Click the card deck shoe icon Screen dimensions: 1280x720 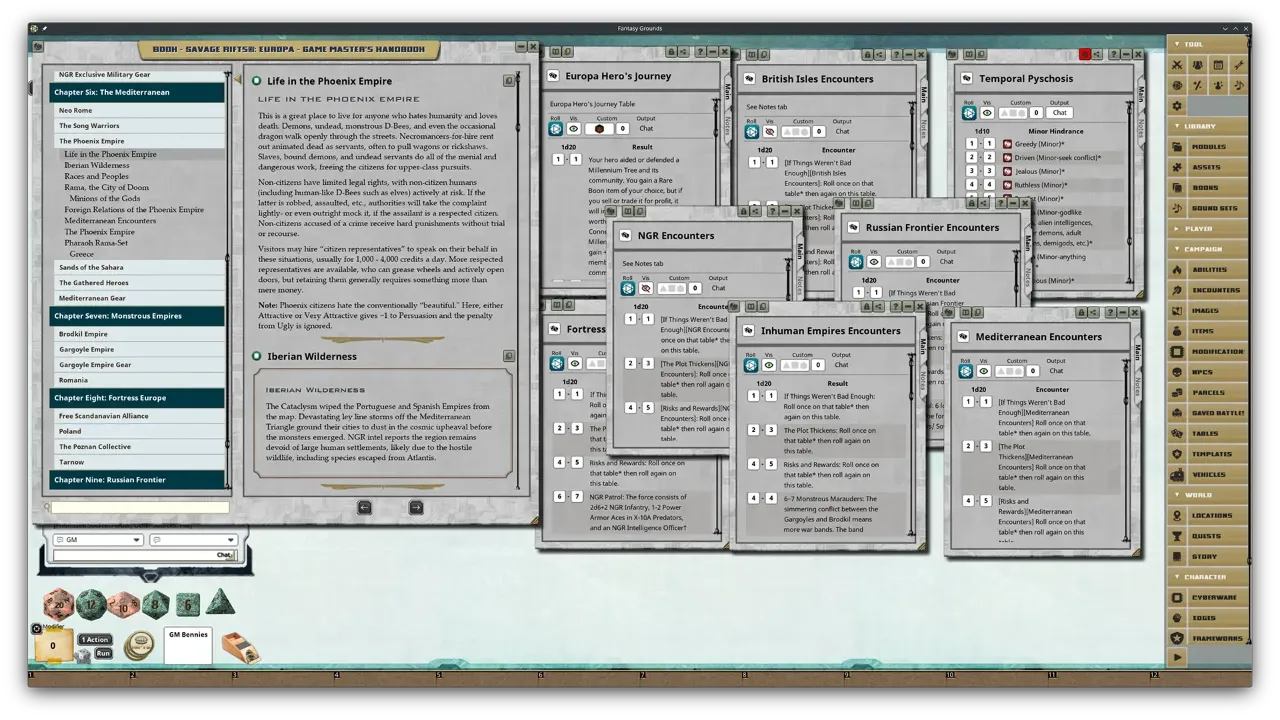[x=240, y=648]
